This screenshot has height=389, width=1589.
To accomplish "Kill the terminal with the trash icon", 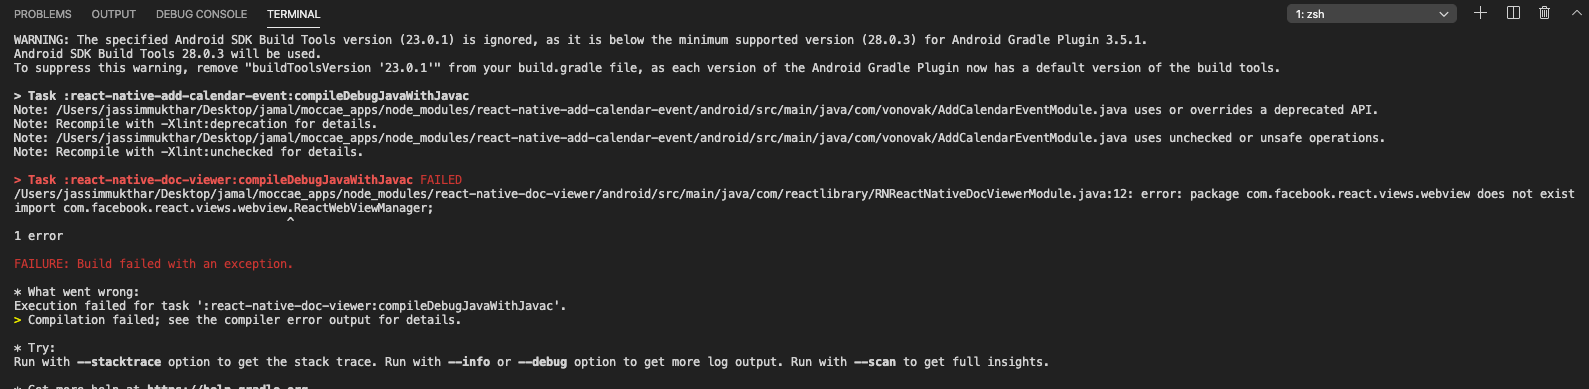I will (x=1545, y=13).
